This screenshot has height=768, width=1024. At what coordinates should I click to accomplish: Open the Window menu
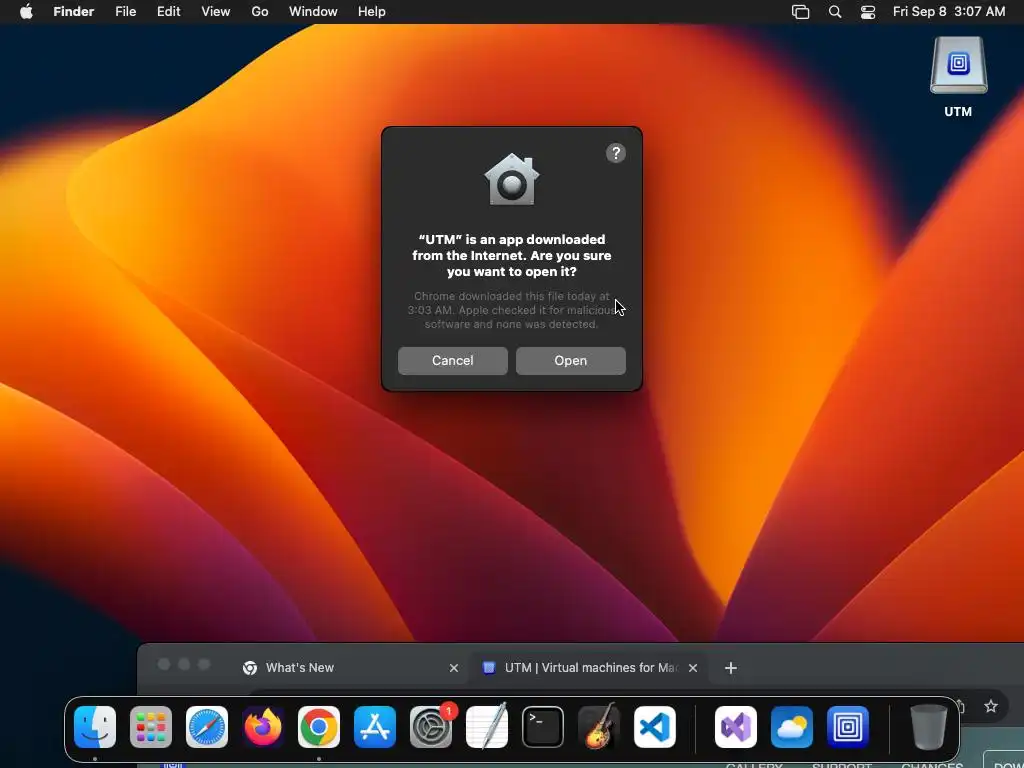[x=313, y=12]
